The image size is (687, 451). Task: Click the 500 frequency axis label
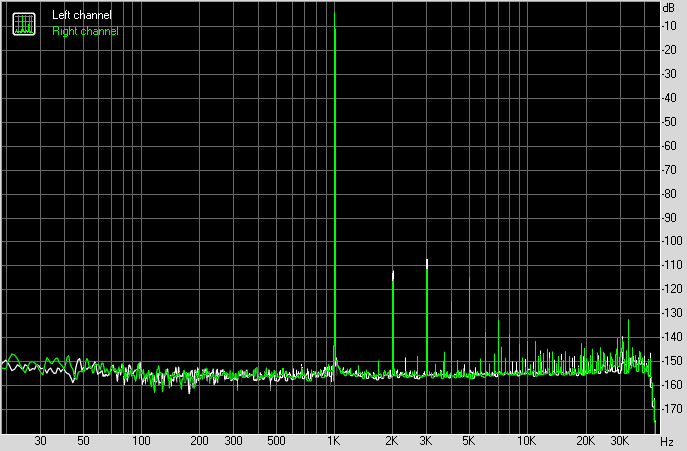pyautogui.click(x=276, y=440)
